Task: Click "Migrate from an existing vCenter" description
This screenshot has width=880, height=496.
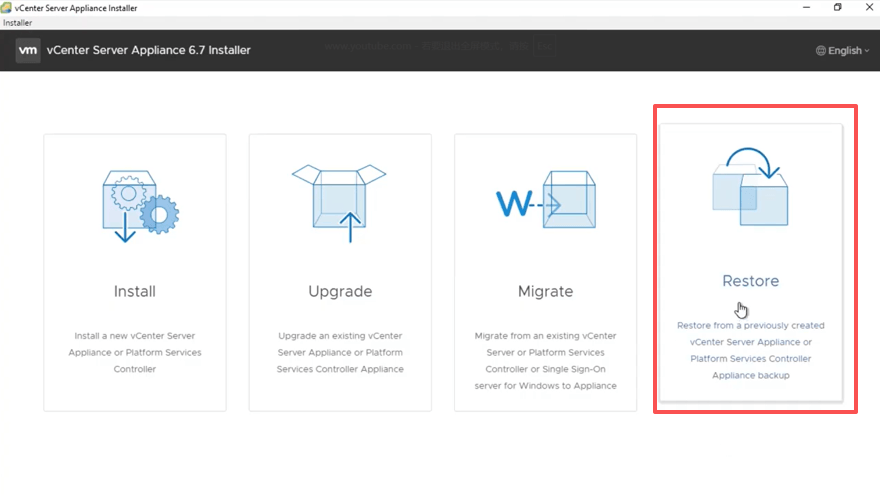Action: (546, 361)
